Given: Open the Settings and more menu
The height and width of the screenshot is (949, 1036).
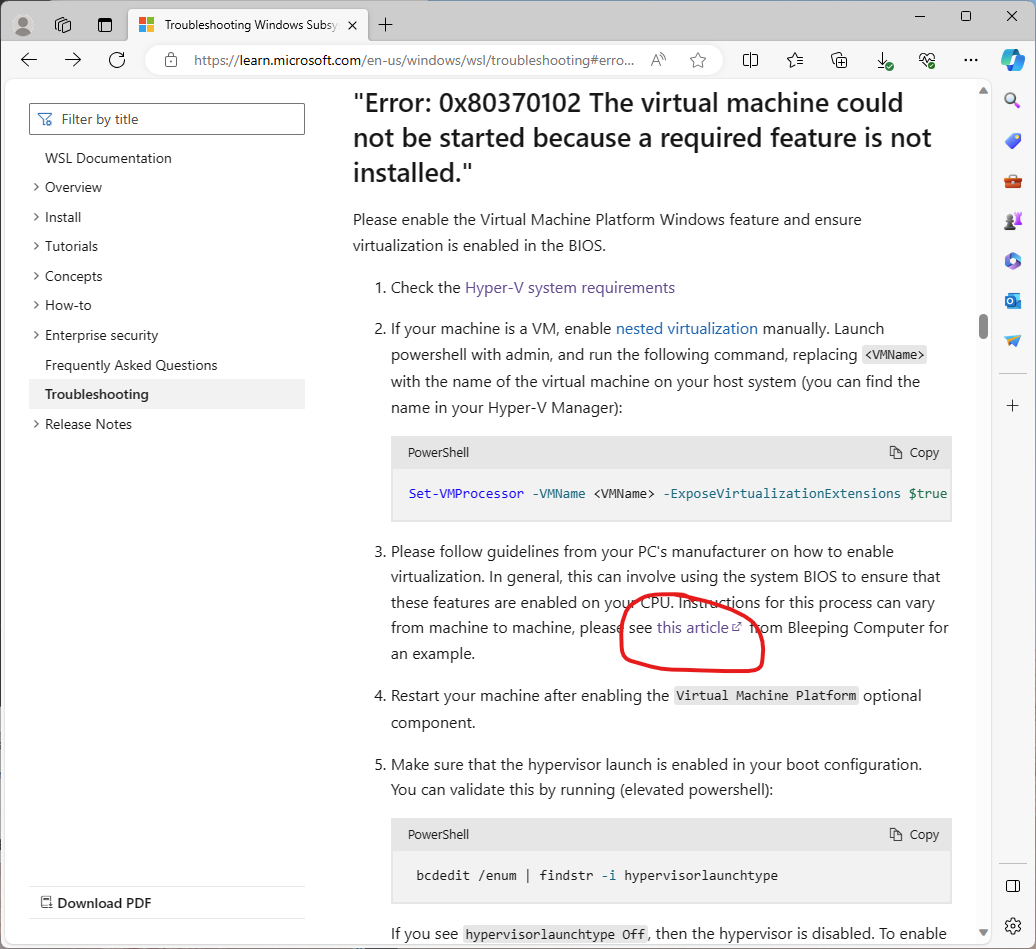Looking at the screenshot, I should (970, 60).
